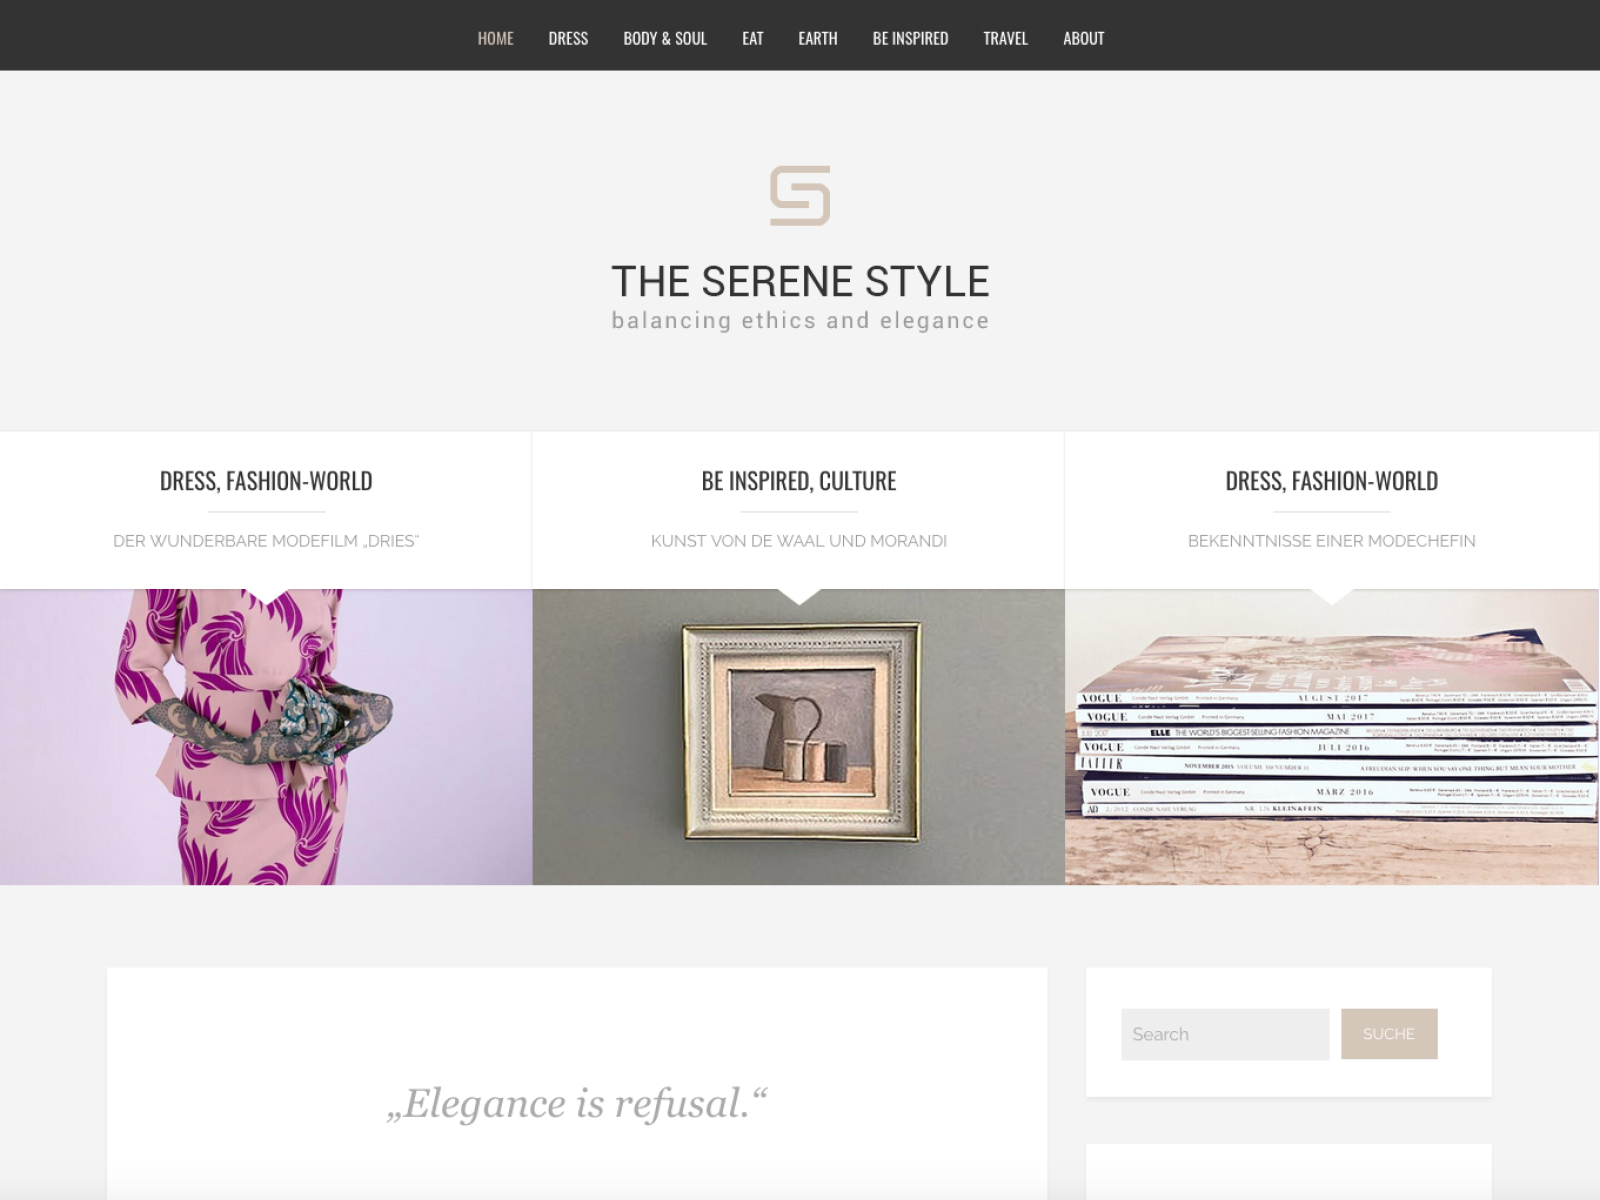Open article Kunst von de Waal und Morandi
The width and height of the screenshot is (1600, 1200).
799,541
